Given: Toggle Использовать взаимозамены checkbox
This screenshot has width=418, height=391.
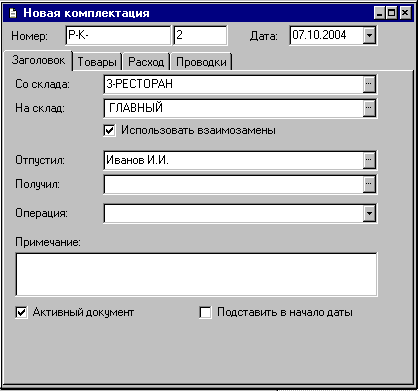Looking at the screenshot, I should point(109,130).
